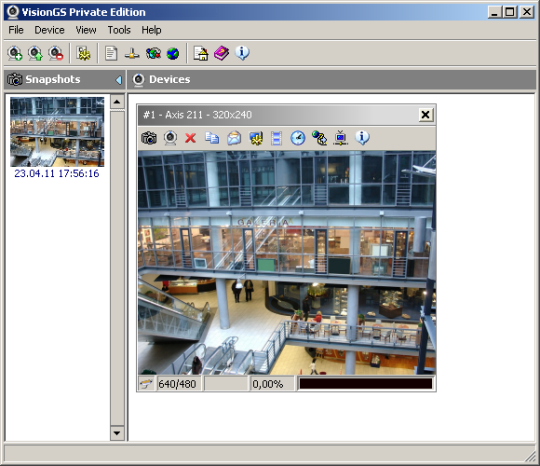Open the Help menu

click(x=151, y=30)
